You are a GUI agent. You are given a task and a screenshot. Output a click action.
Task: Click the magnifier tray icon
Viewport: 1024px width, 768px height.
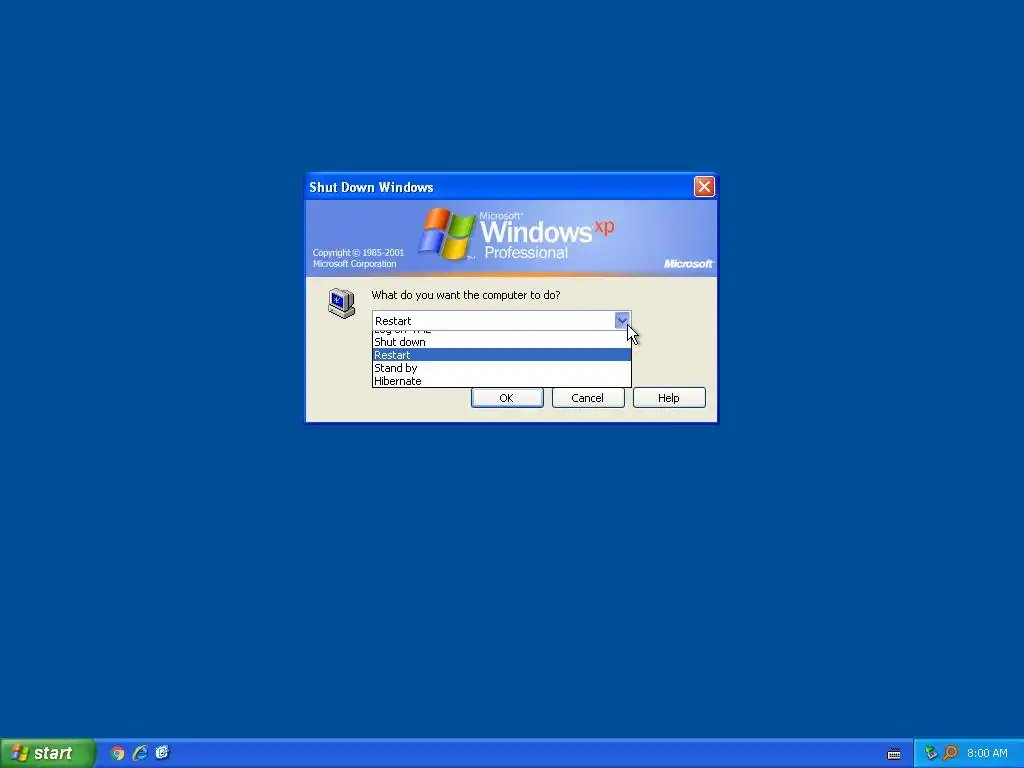point(950,753)
